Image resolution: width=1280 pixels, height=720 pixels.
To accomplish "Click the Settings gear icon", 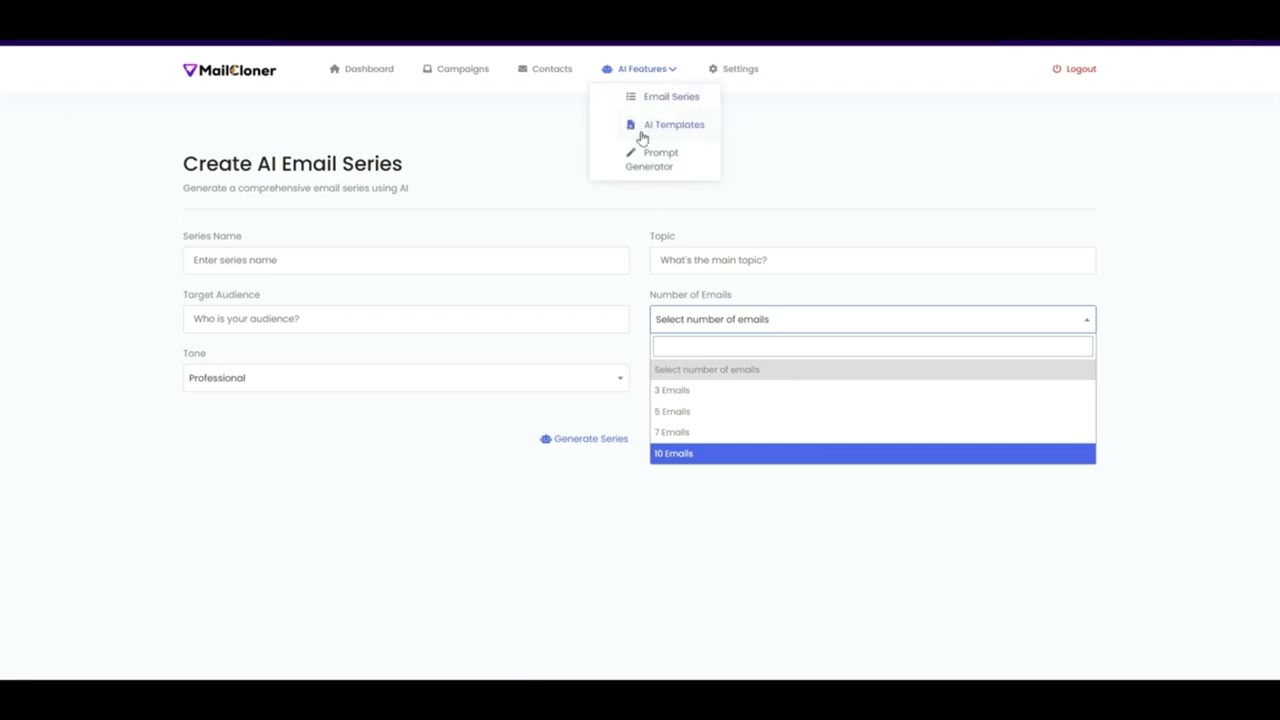I will click(713, 69).
